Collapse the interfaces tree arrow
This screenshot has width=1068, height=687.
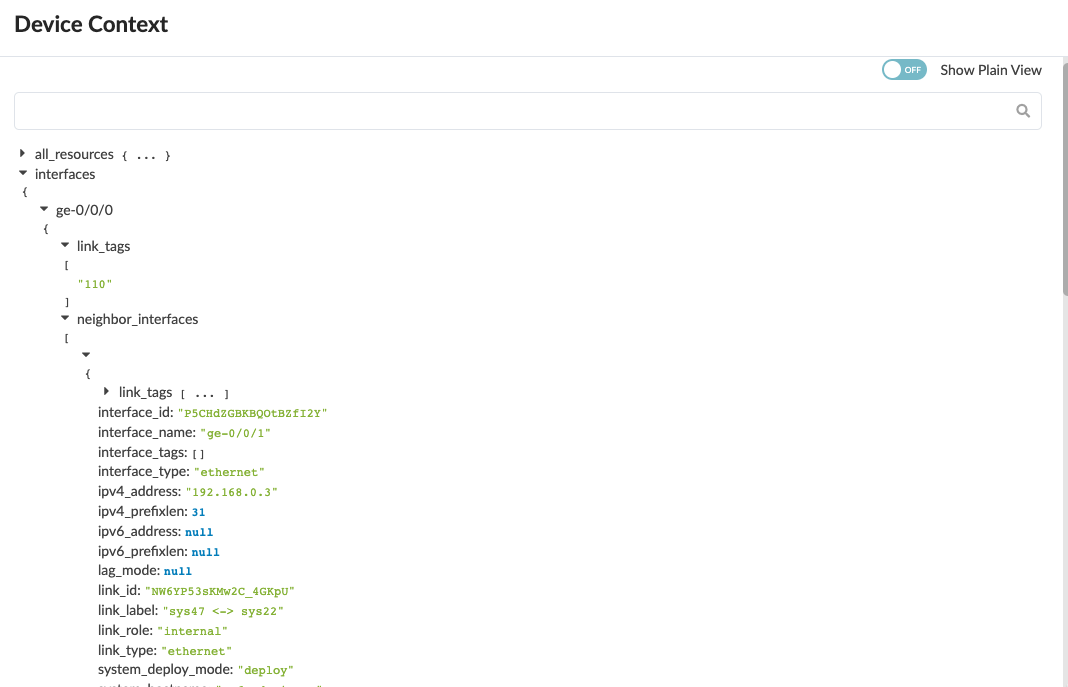(x=23, y=173)
